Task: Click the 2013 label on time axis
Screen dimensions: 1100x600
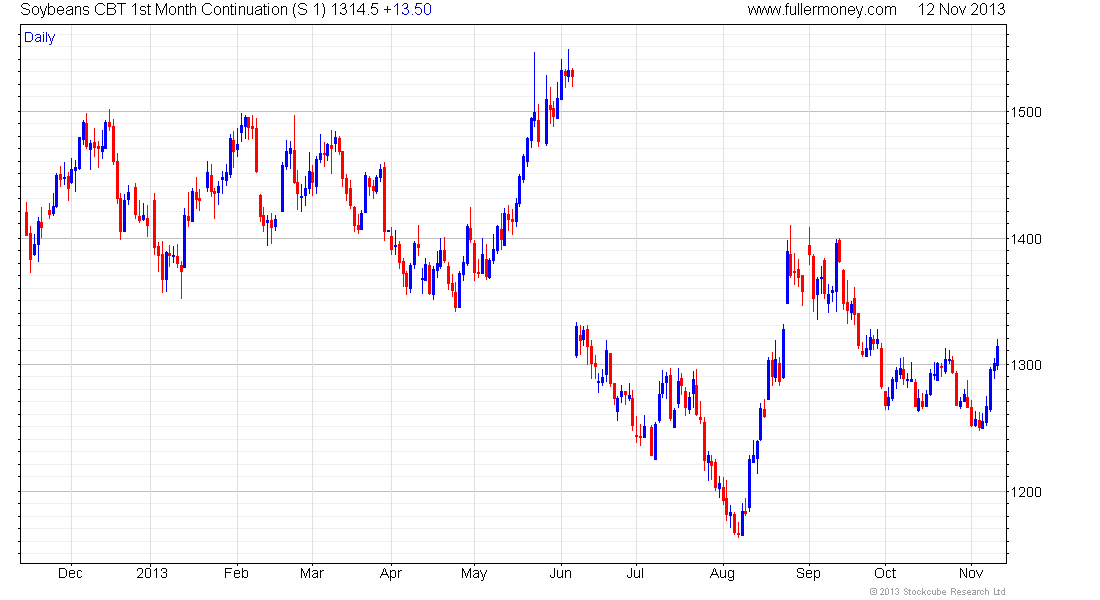Action: coord(152,573)
